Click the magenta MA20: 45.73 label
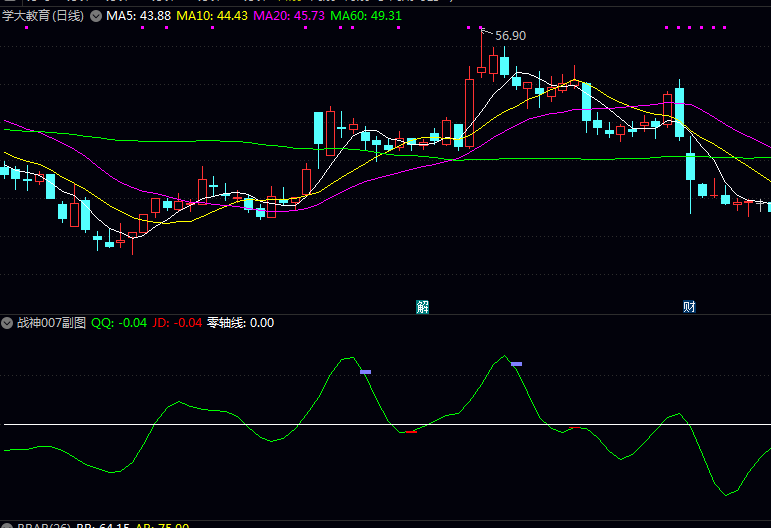This screenshot has width=771, height=528. [288, 17]
